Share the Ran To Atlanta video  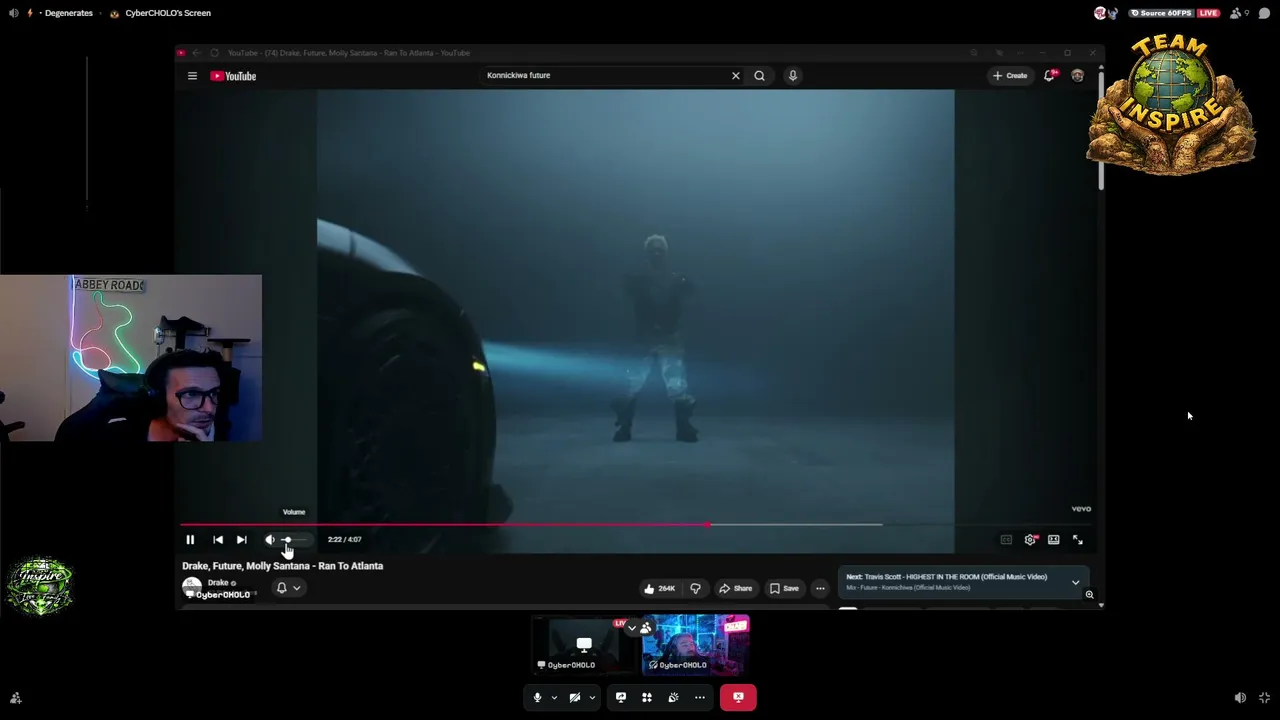735,588
